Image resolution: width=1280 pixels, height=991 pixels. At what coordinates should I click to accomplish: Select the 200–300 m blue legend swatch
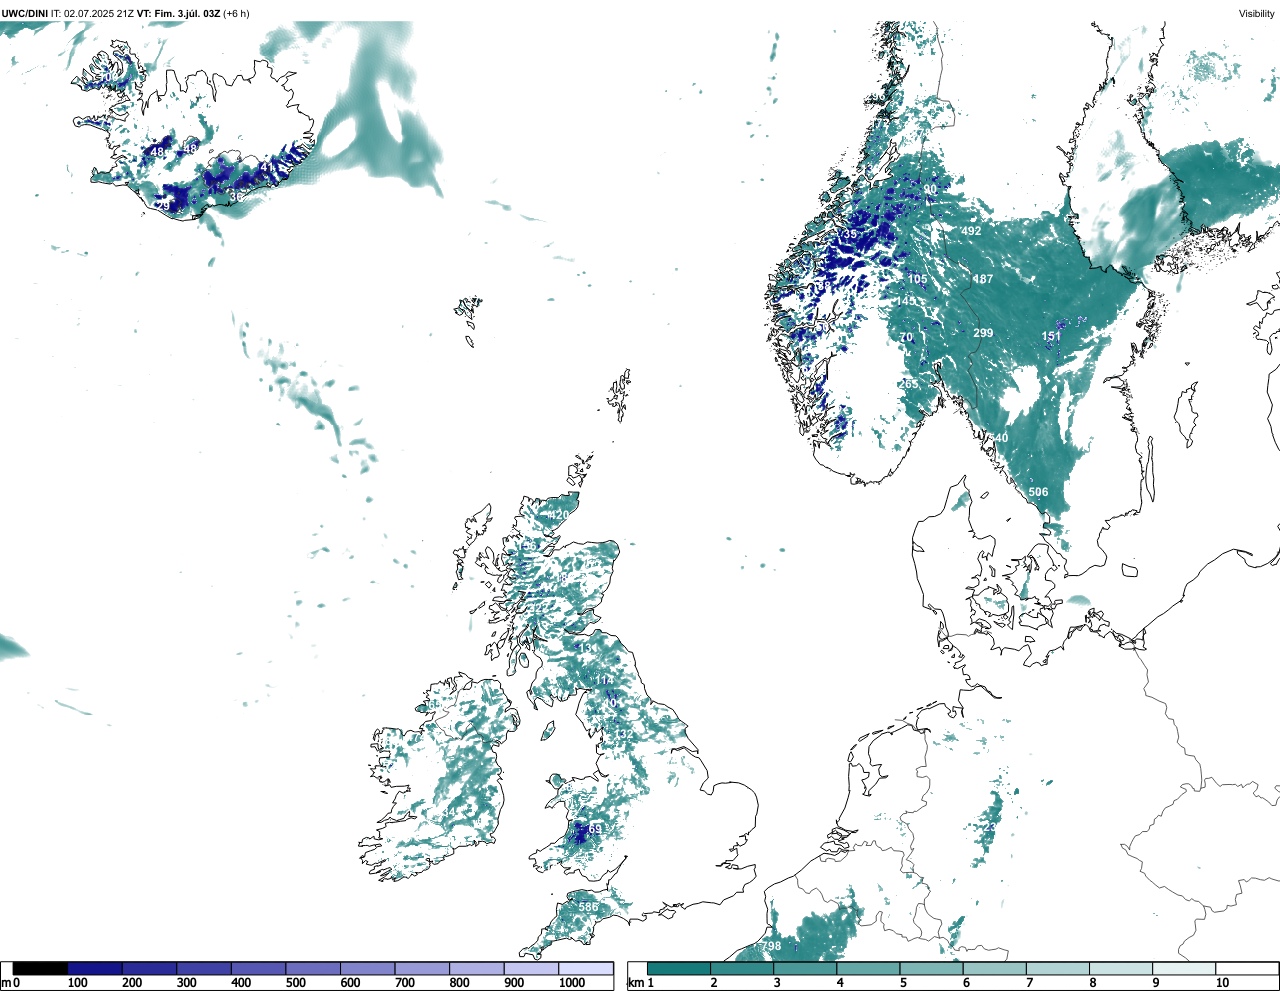coord(149,968)
